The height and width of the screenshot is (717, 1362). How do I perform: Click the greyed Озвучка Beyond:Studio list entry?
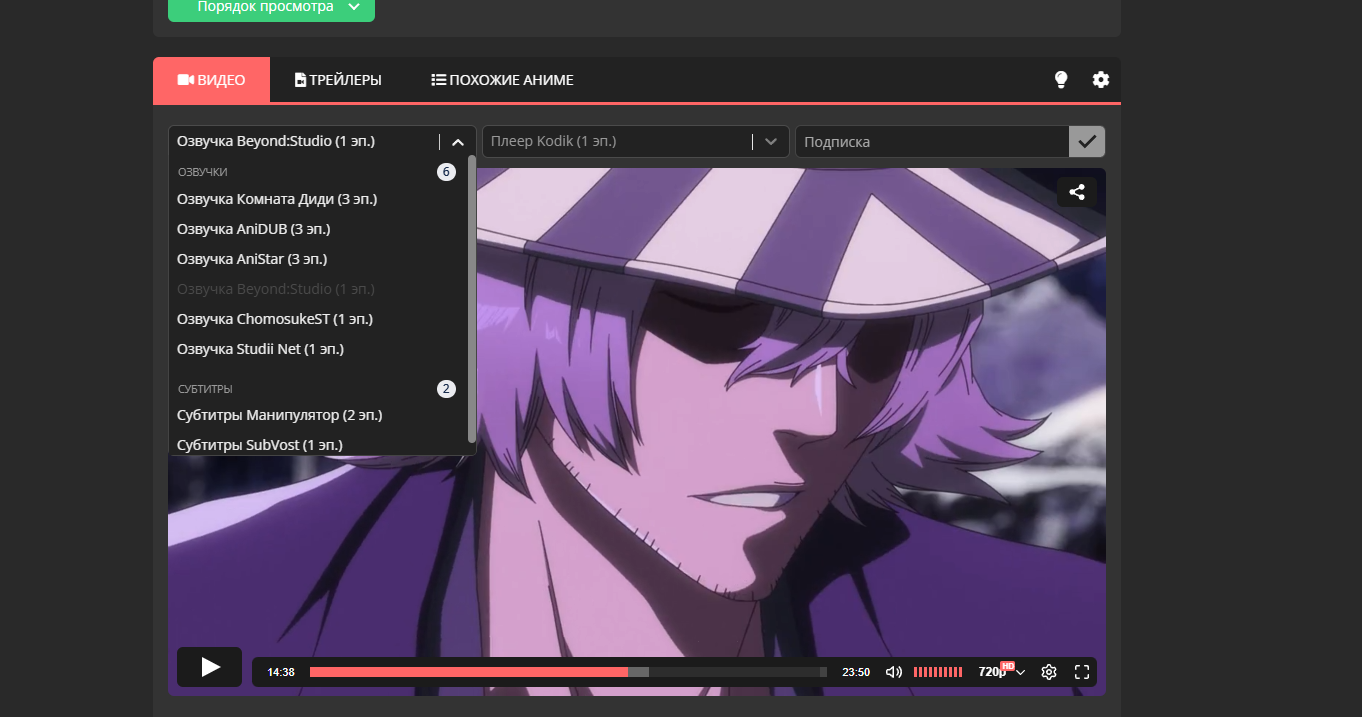coord(318,289)
